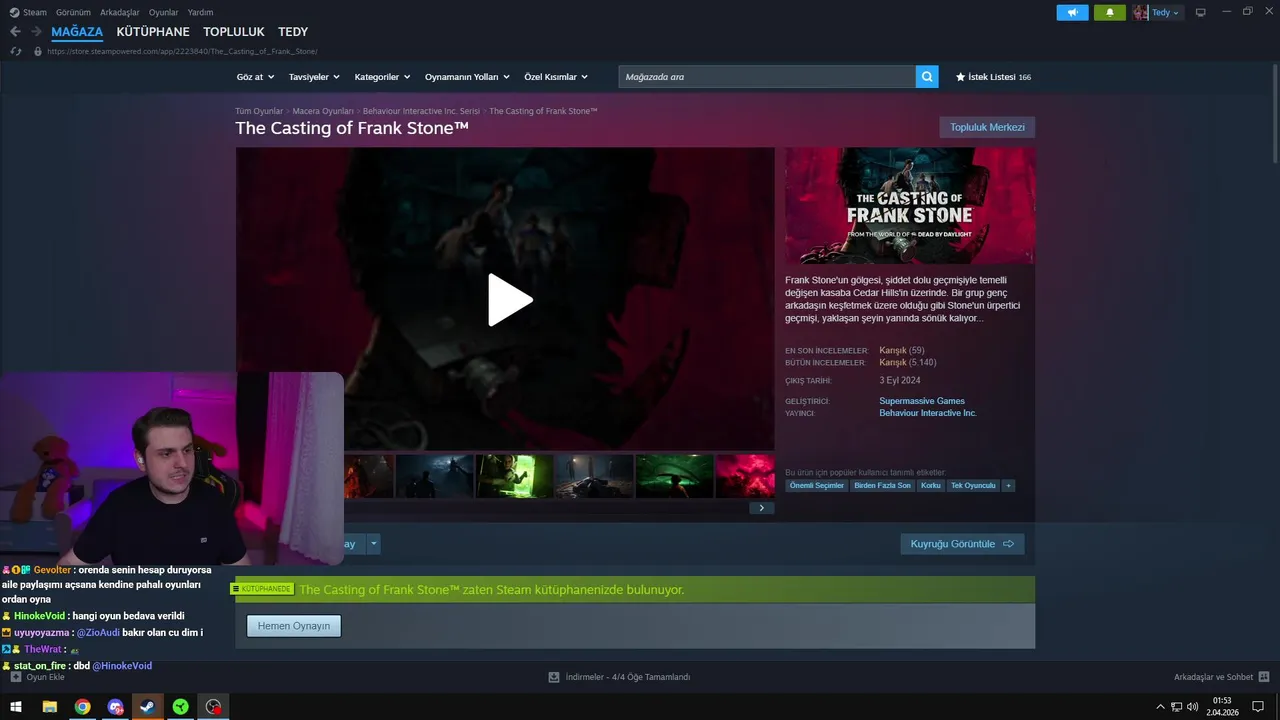Open the Görünüm menu

coord(73,12)
